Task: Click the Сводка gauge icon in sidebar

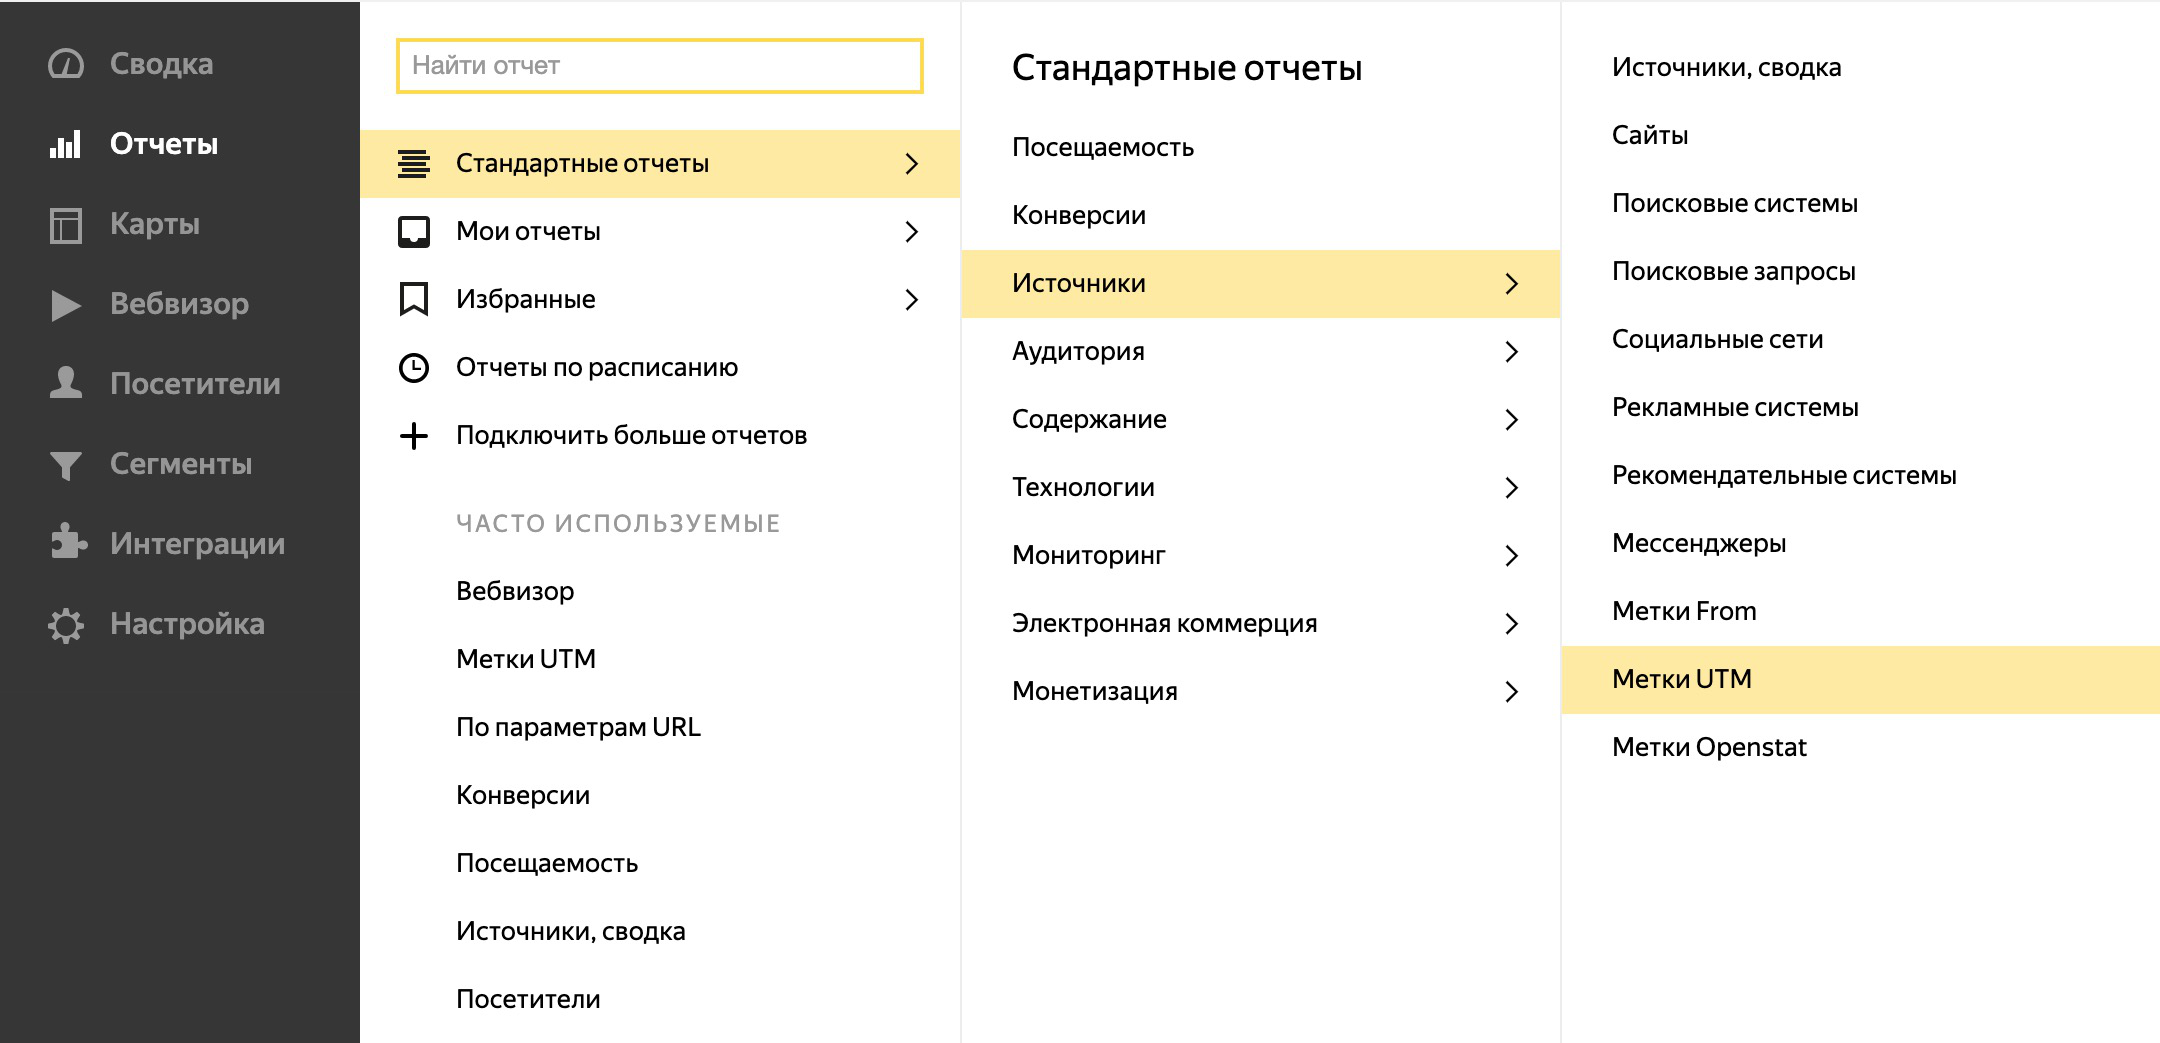Action: coord(66,64)
